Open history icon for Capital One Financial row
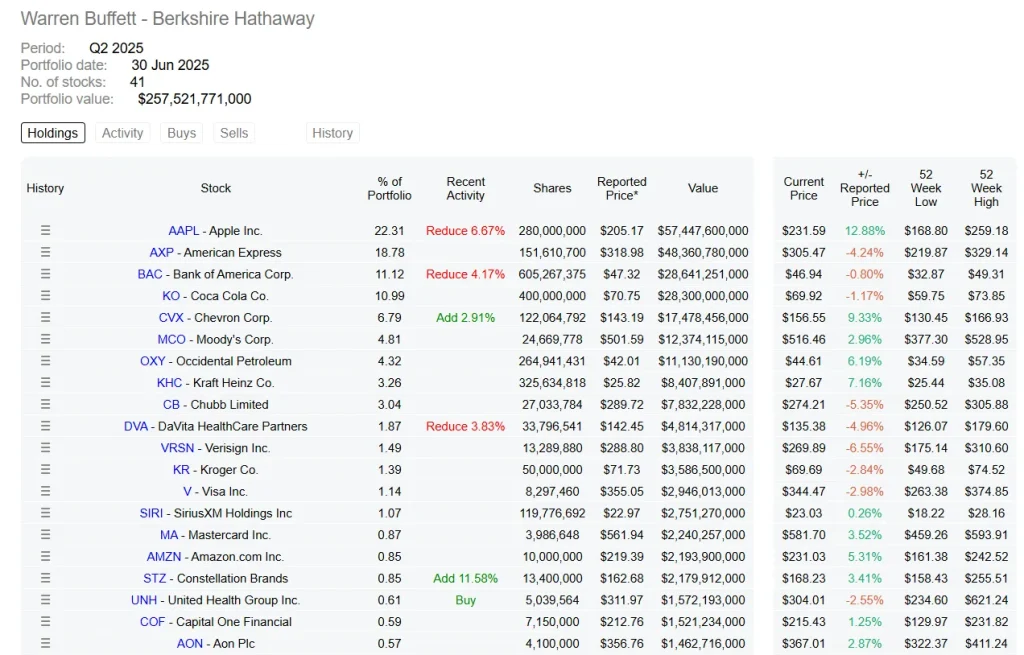1024x655 pixels. (x=45, y=621)
